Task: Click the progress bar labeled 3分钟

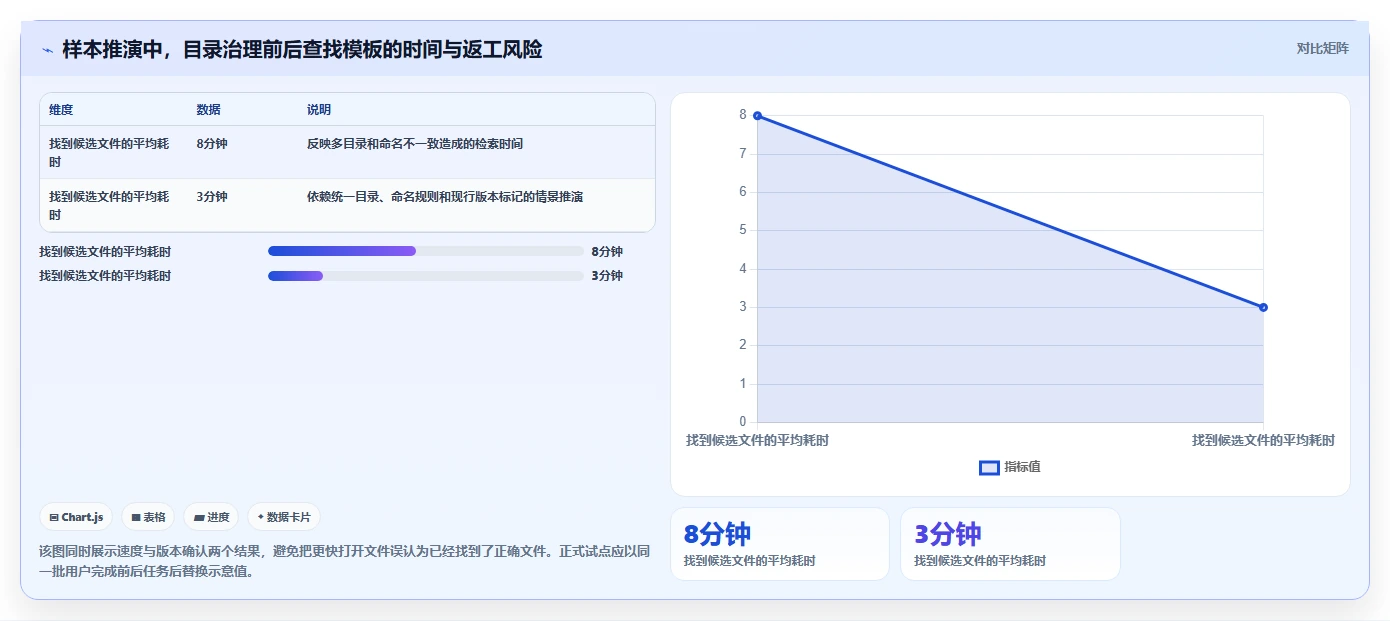Action: 426,275
